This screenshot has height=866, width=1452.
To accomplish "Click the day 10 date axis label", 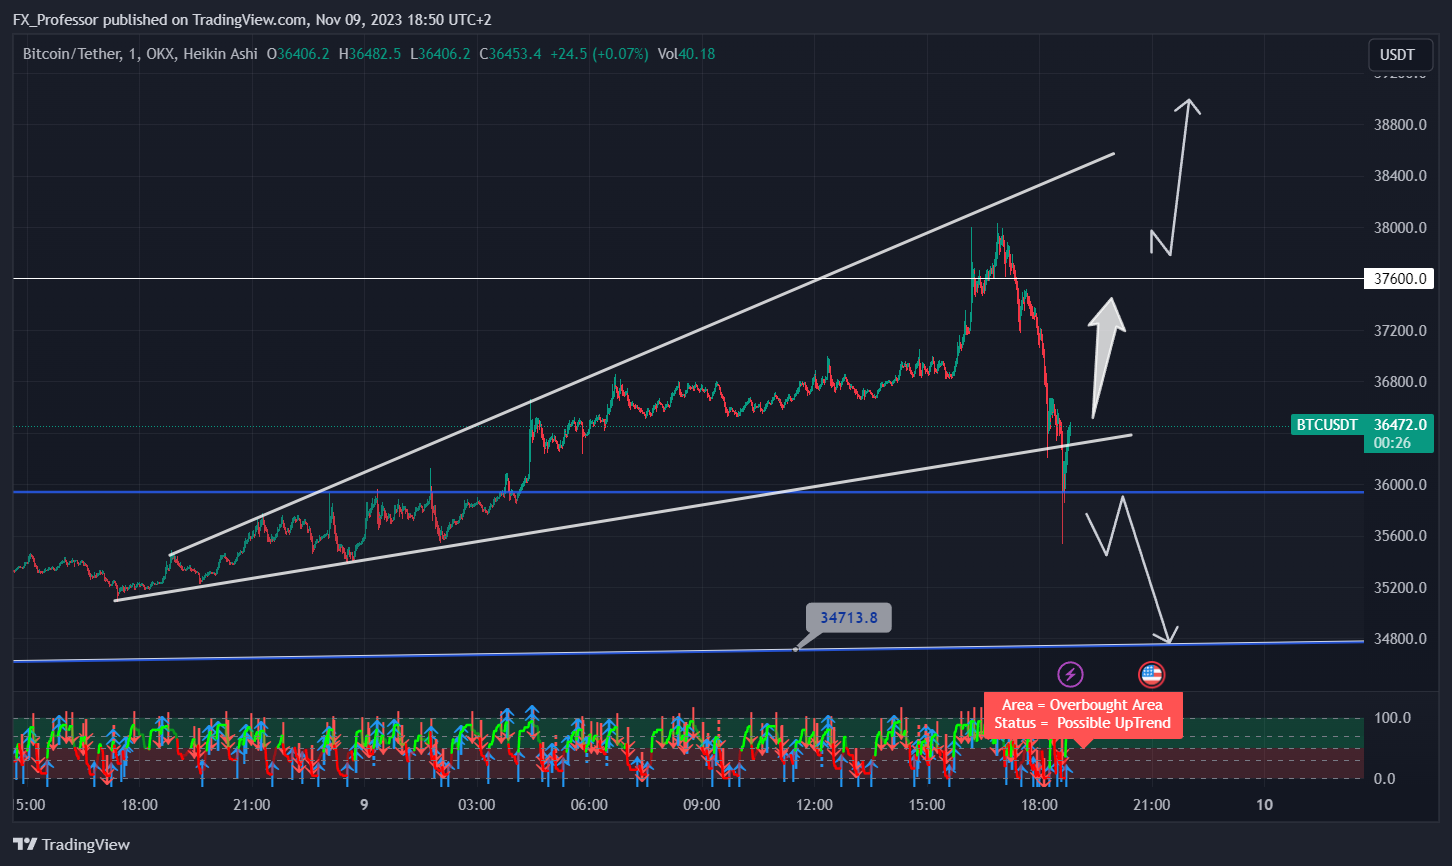I will pyautogui.click(x=1264, y=805).
